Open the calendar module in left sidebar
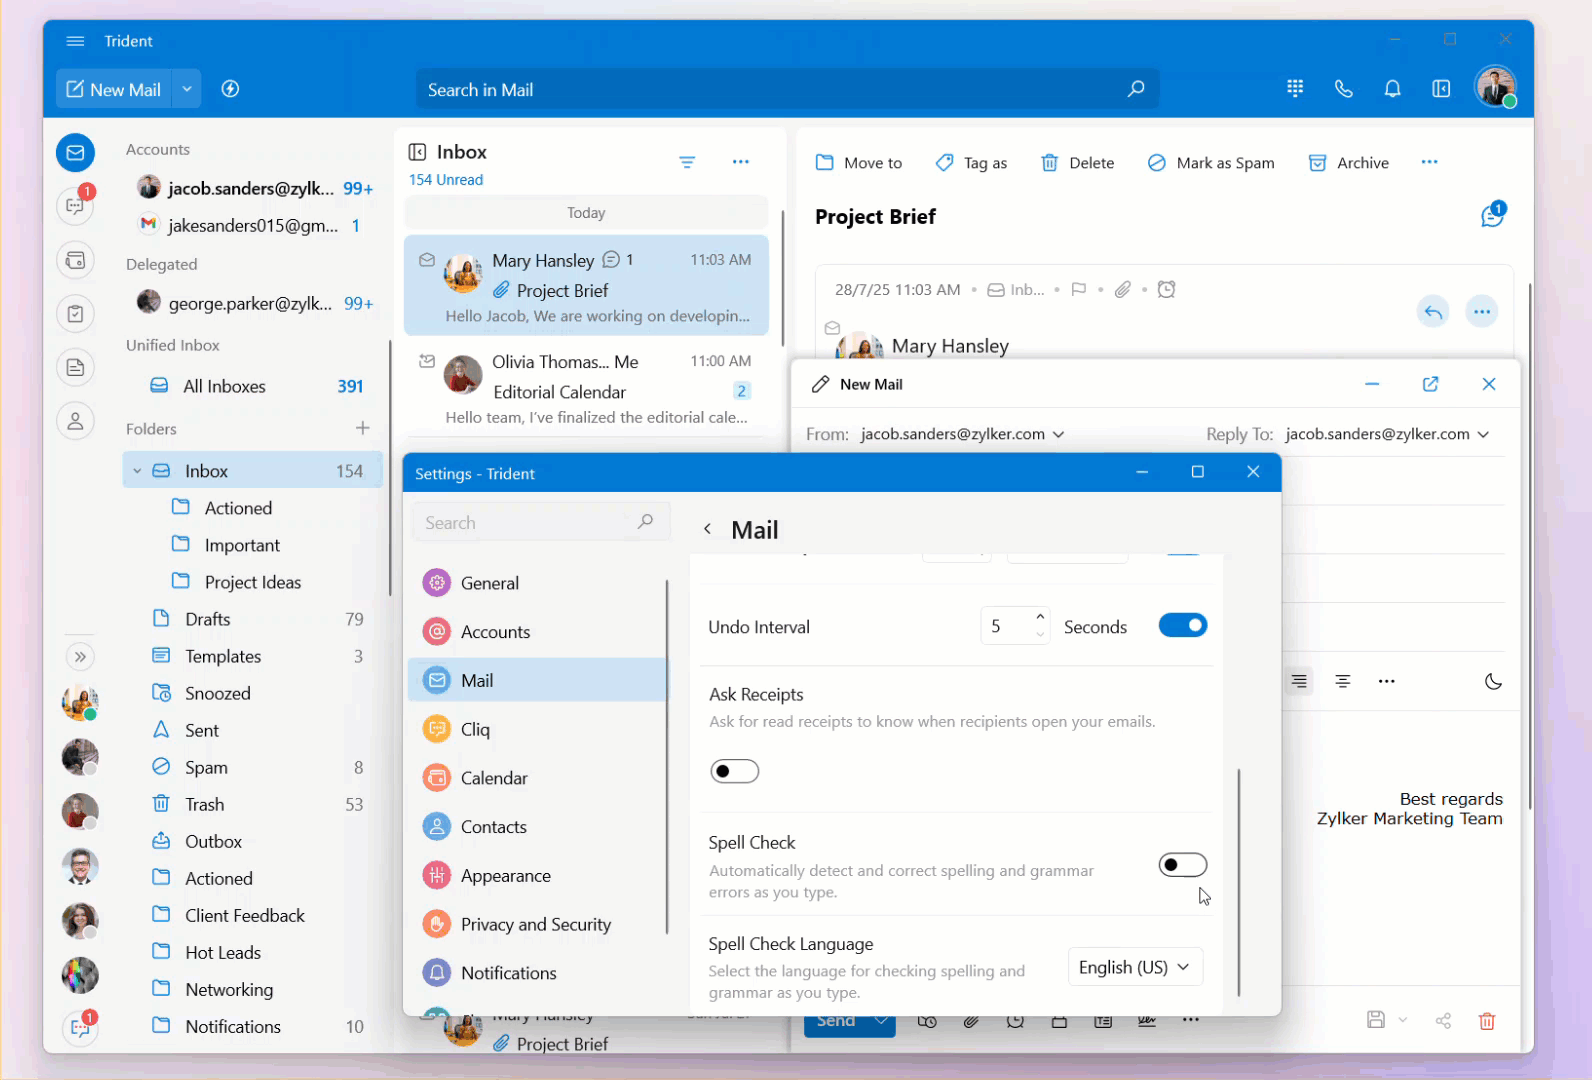Viewport: 1592px width, 1080px height. [x=75, y=261]
